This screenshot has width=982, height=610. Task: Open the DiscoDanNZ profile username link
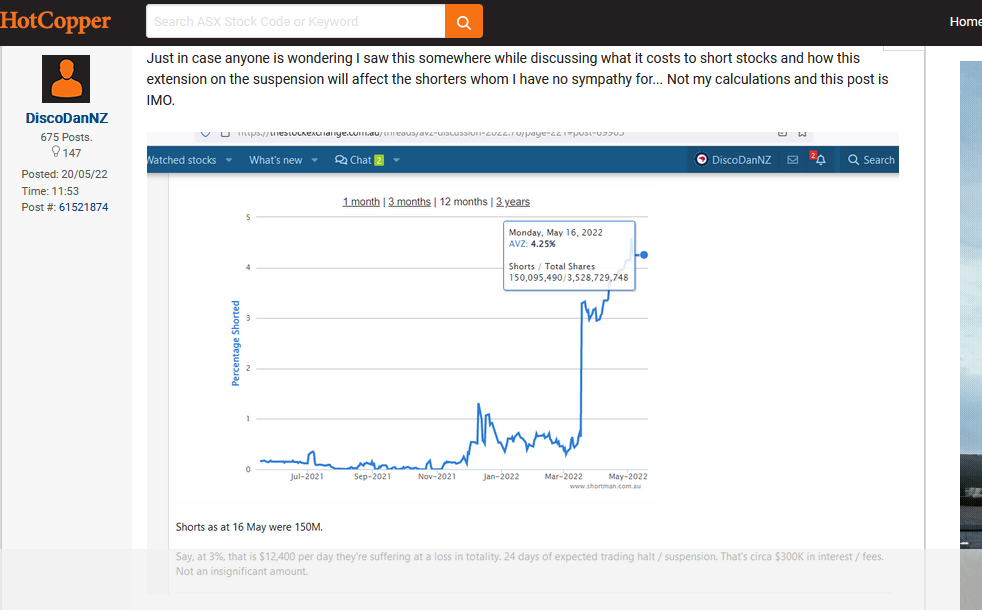(x=66, y=118)
